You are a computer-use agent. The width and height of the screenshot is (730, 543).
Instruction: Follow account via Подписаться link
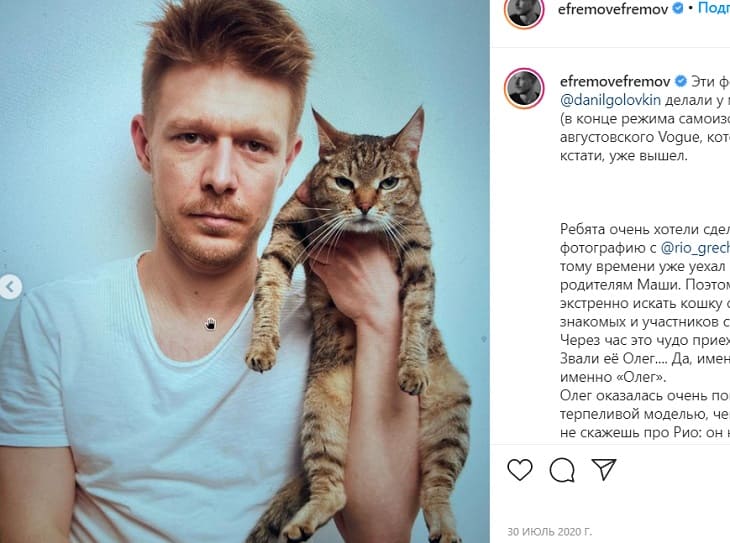(714, 8)
